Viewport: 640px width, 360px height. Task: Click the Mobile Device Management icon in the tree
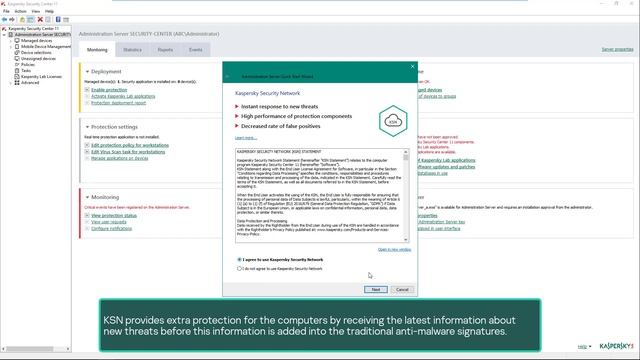pos(17,47)
